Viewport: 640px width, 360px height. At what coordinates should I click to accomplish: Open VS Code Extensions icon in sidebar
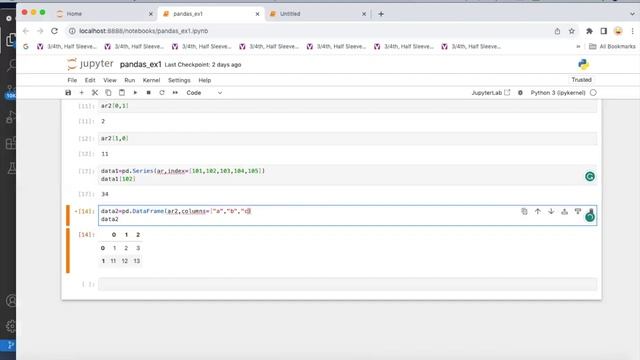(x=11, y=143)
